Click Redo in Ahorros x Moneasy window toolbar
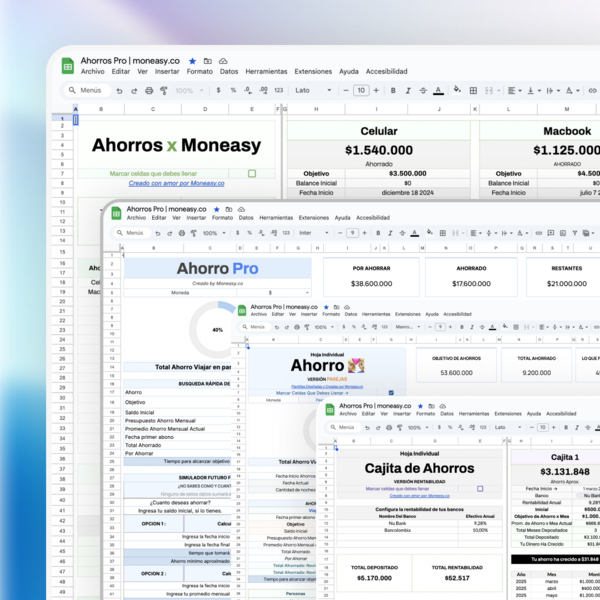 [x=134, y=91]
